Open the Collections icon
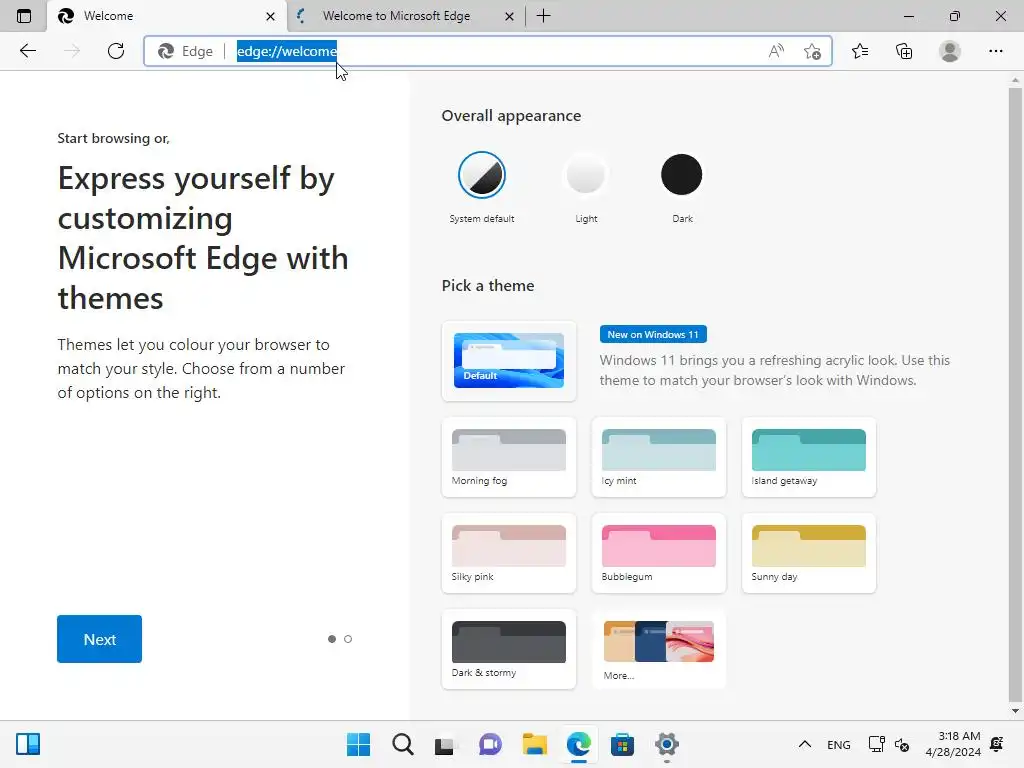The image size is (1024, 768). [904, 51]
